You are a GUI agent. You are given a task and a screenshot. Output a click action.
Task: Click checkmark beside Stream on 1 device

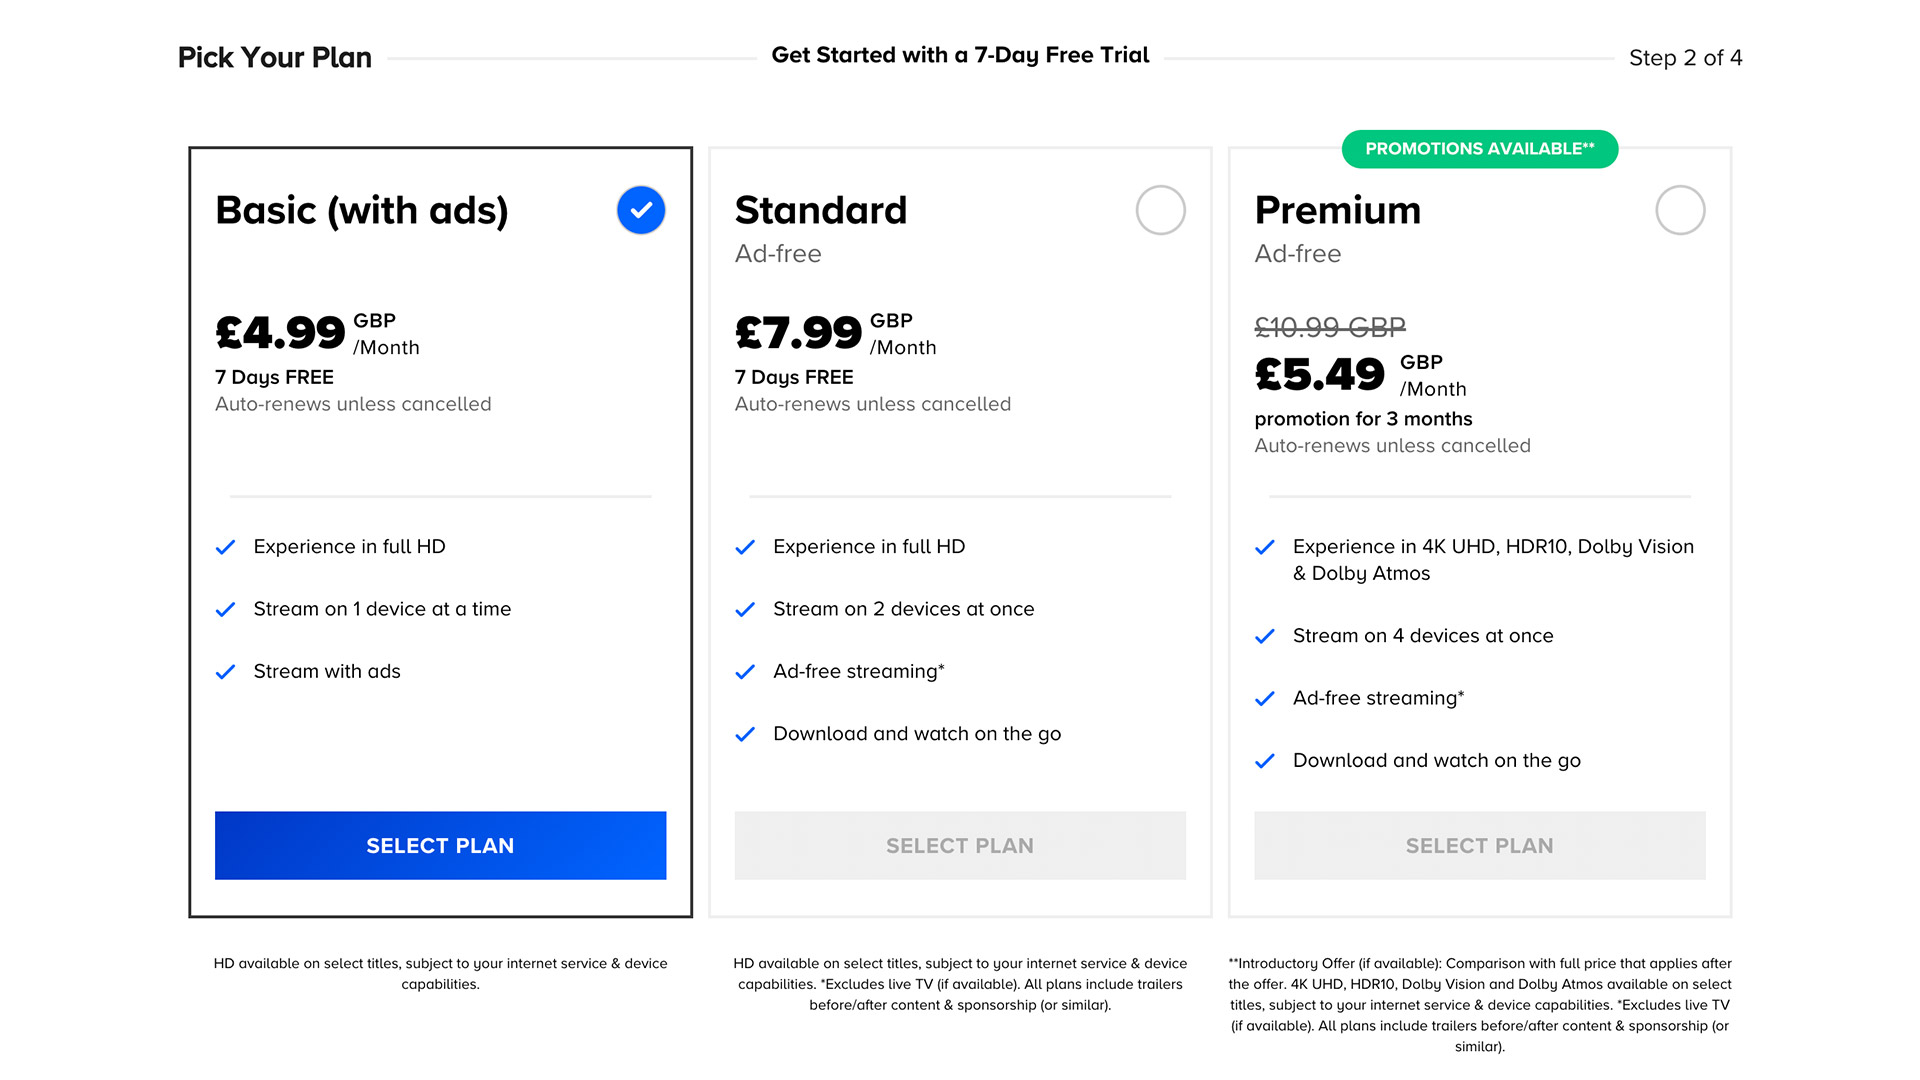[x=226, y=610]
